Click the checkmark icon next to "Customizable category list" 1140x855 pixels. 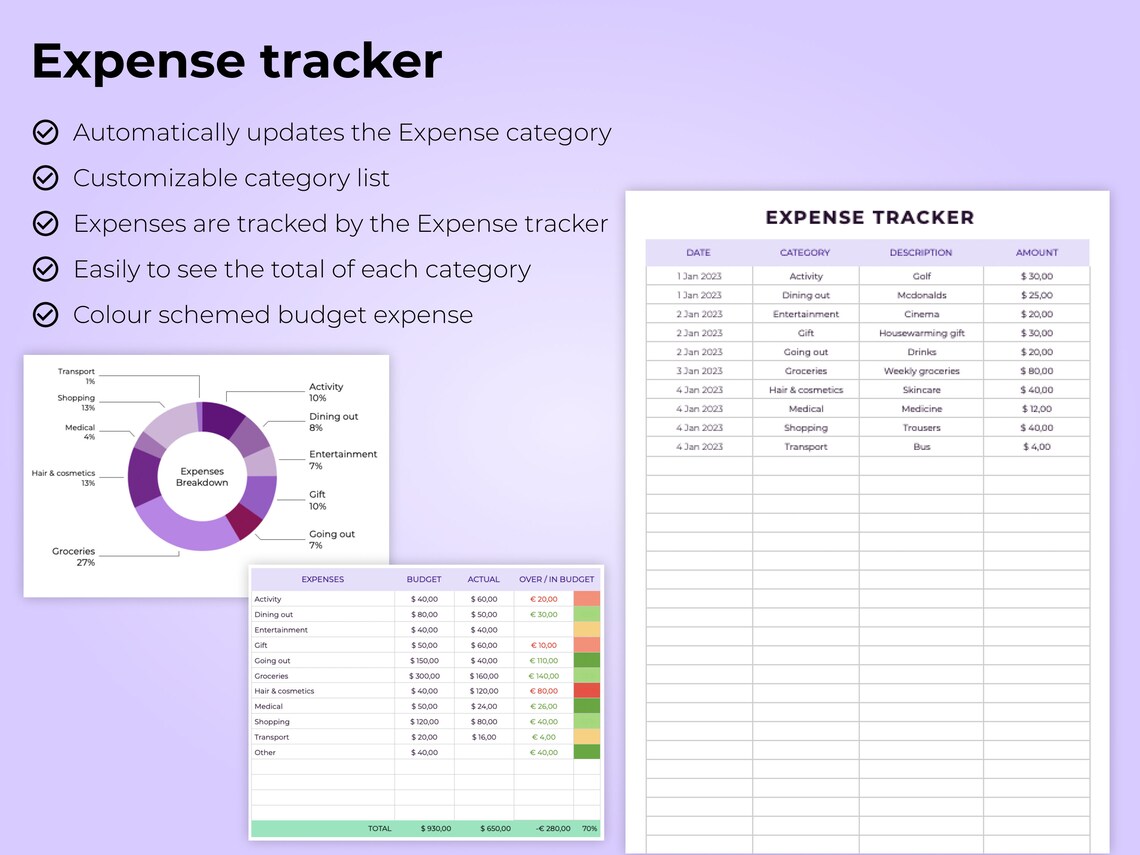(x=46, y=178)
